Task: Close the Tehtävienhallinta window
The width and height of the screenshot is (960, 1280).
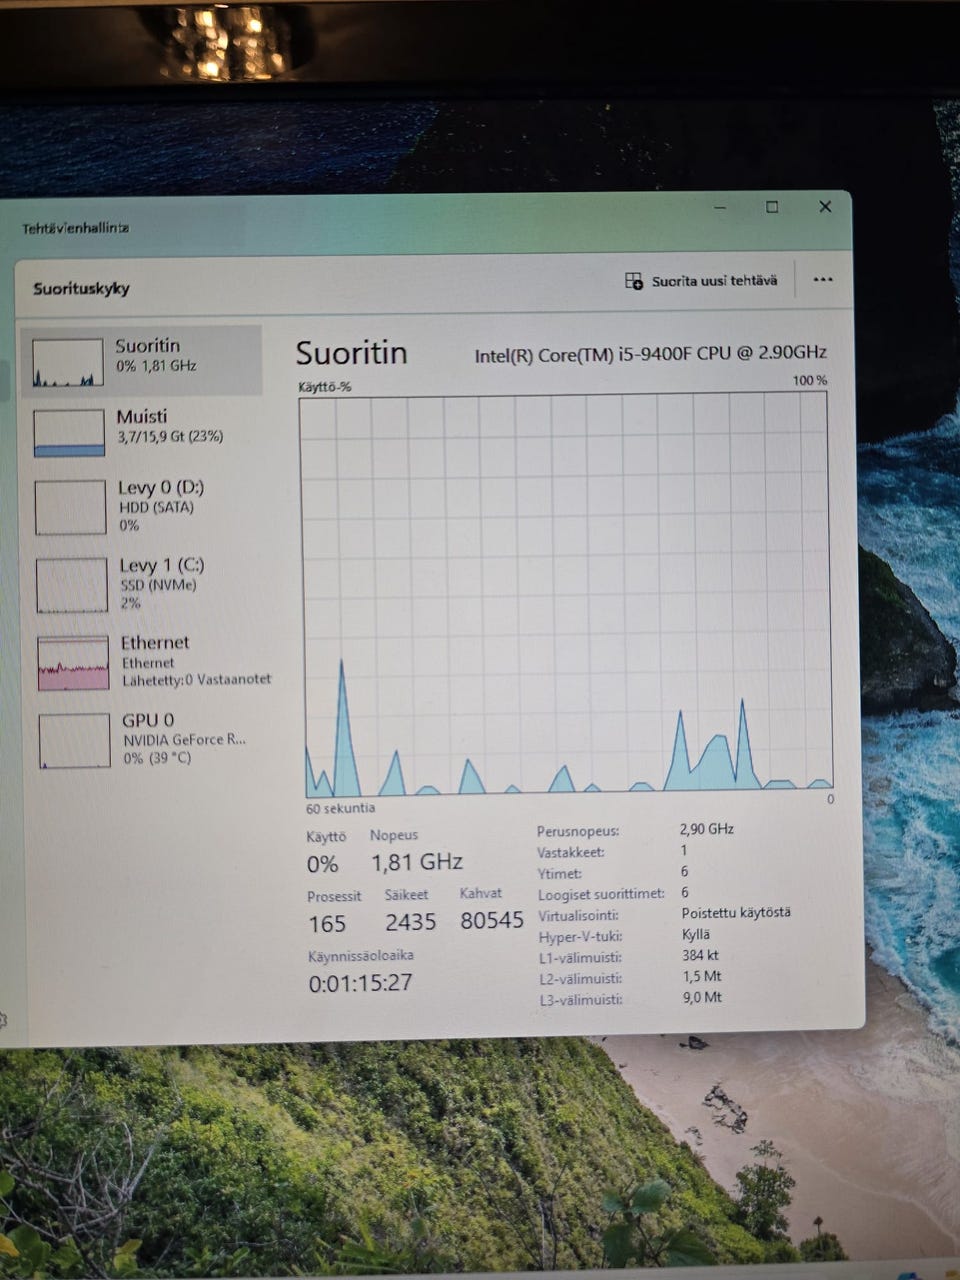Action: [x=825, y=206]
